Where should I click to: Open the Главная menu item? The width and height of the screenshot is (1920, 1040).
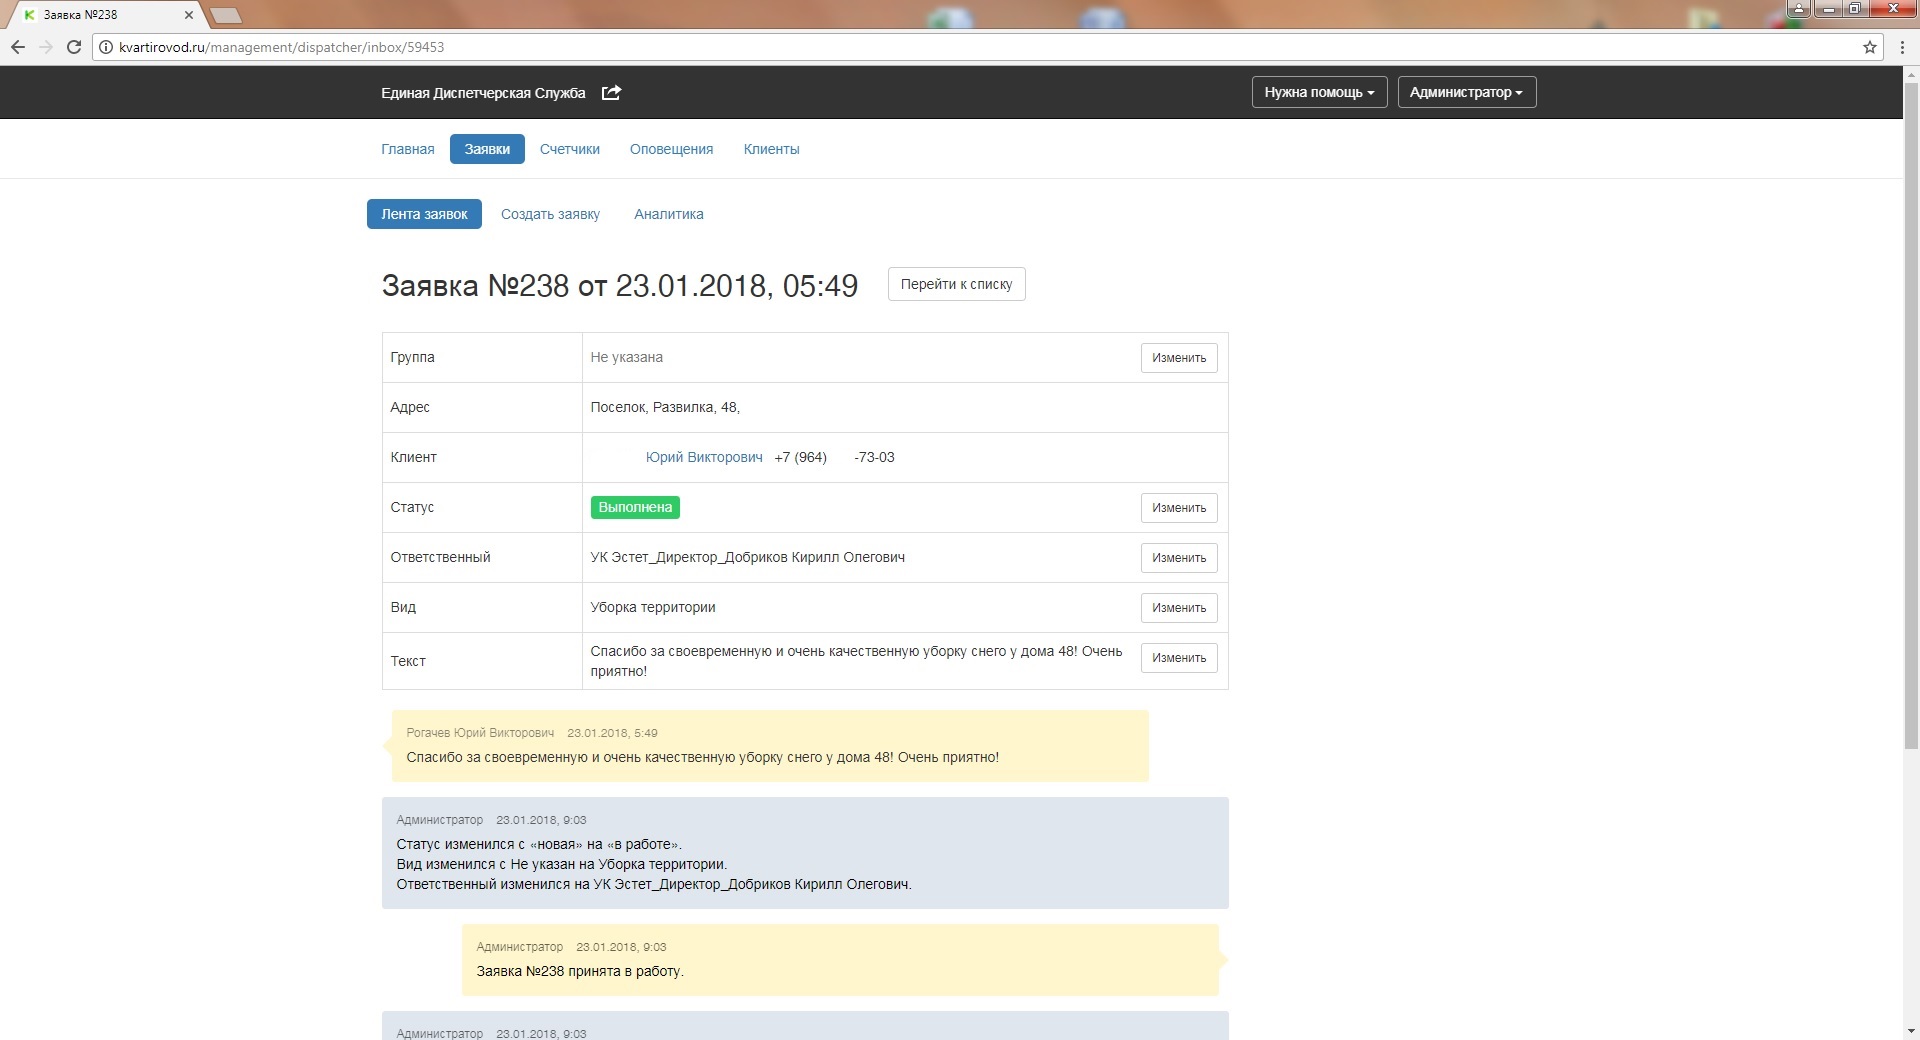[407, 149]
